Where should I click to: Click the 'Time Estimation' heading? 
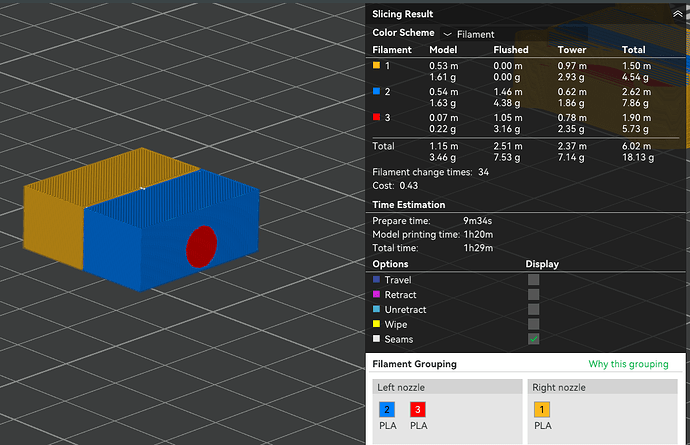[x=409, y=205]
